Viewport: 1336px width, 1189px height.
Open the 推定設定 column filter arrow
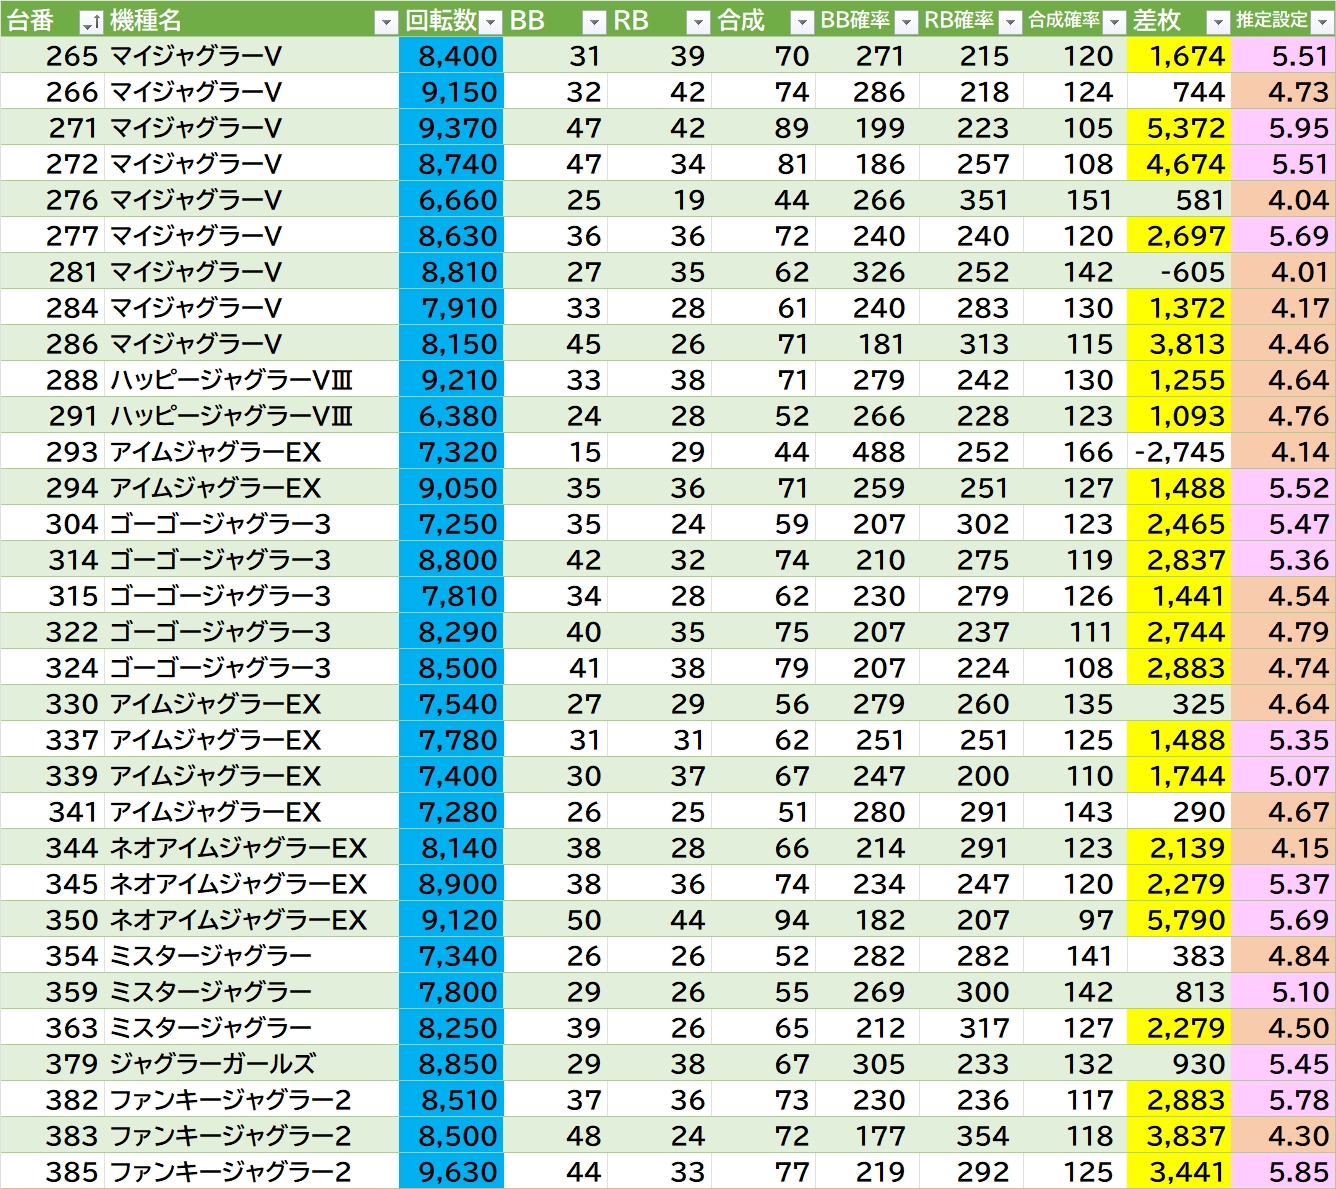coord(1322,21)
